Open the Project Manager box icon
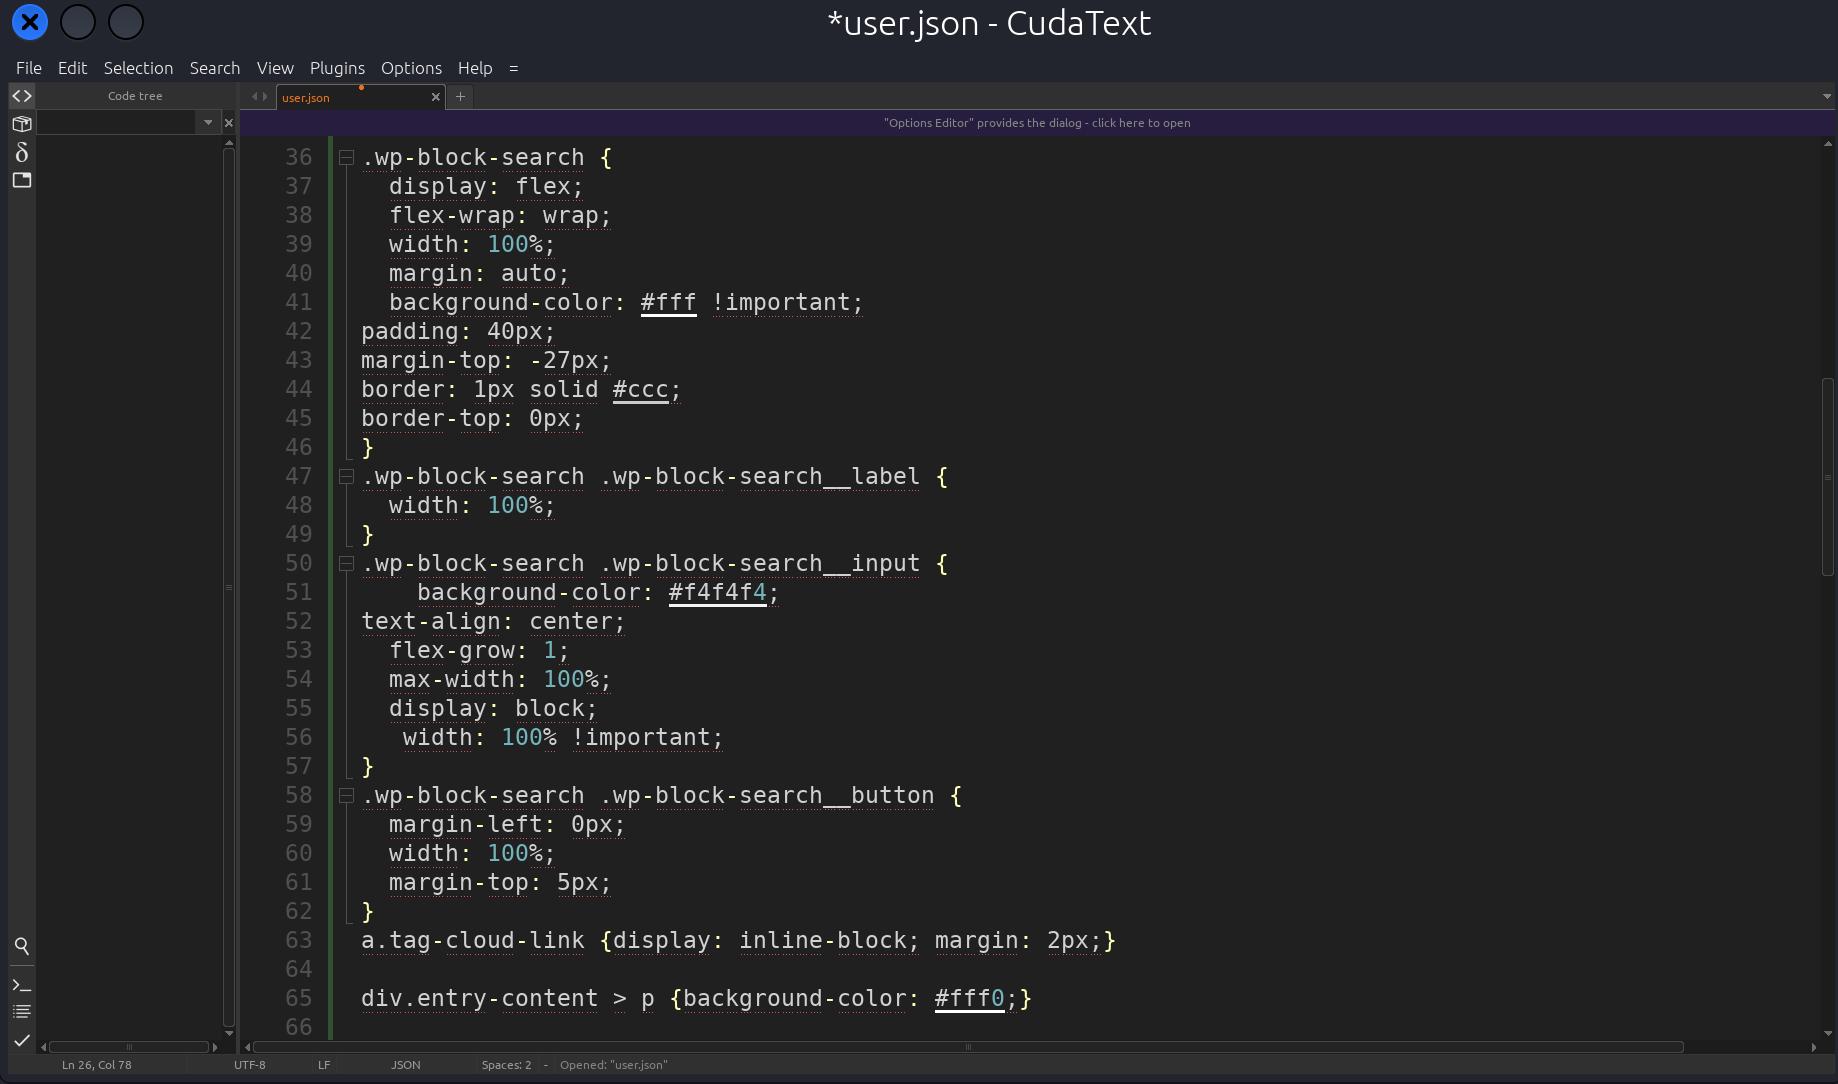Image resolution: width=1838 pixels, height=1084 pixels. 21,124
